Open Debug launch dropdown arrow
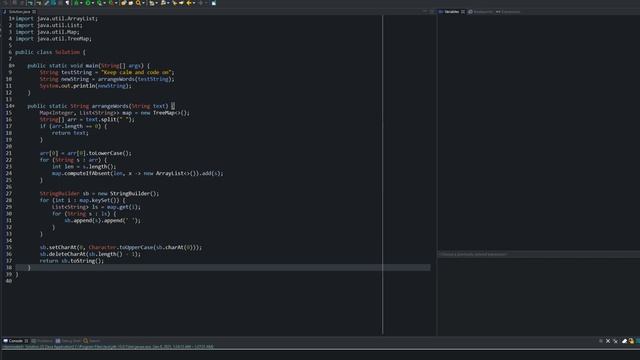640x360 pixels. (81, 3)
